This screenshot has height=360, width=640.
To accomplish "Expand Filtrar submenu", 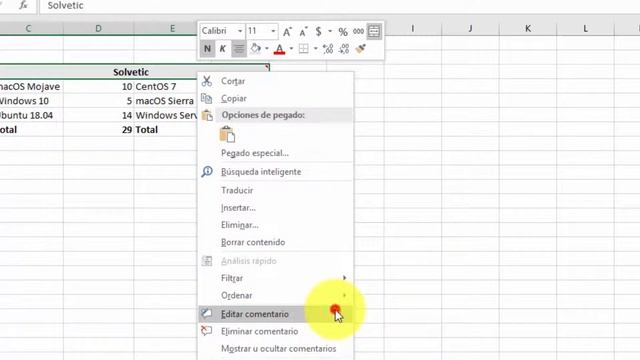I will 276,278.
